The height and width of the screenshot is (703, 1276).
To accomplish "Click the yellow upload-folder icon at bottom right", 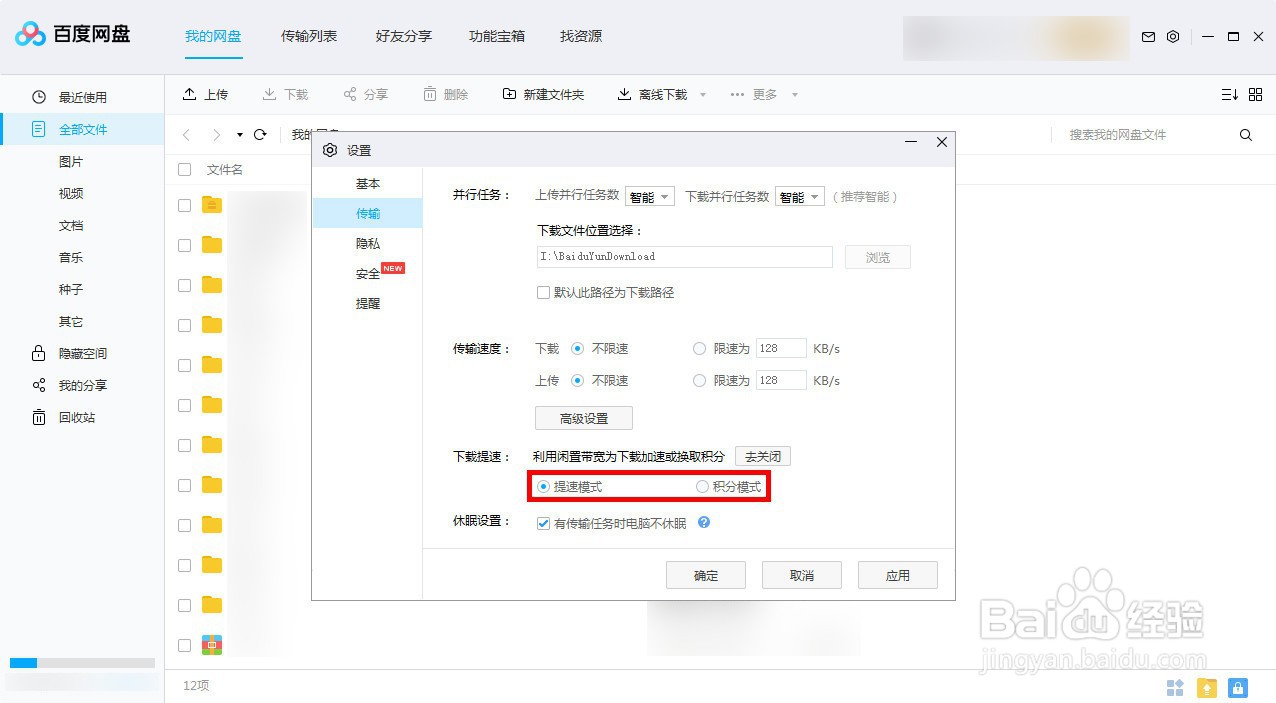I will pyautogui.click(x=1206, y=688).
